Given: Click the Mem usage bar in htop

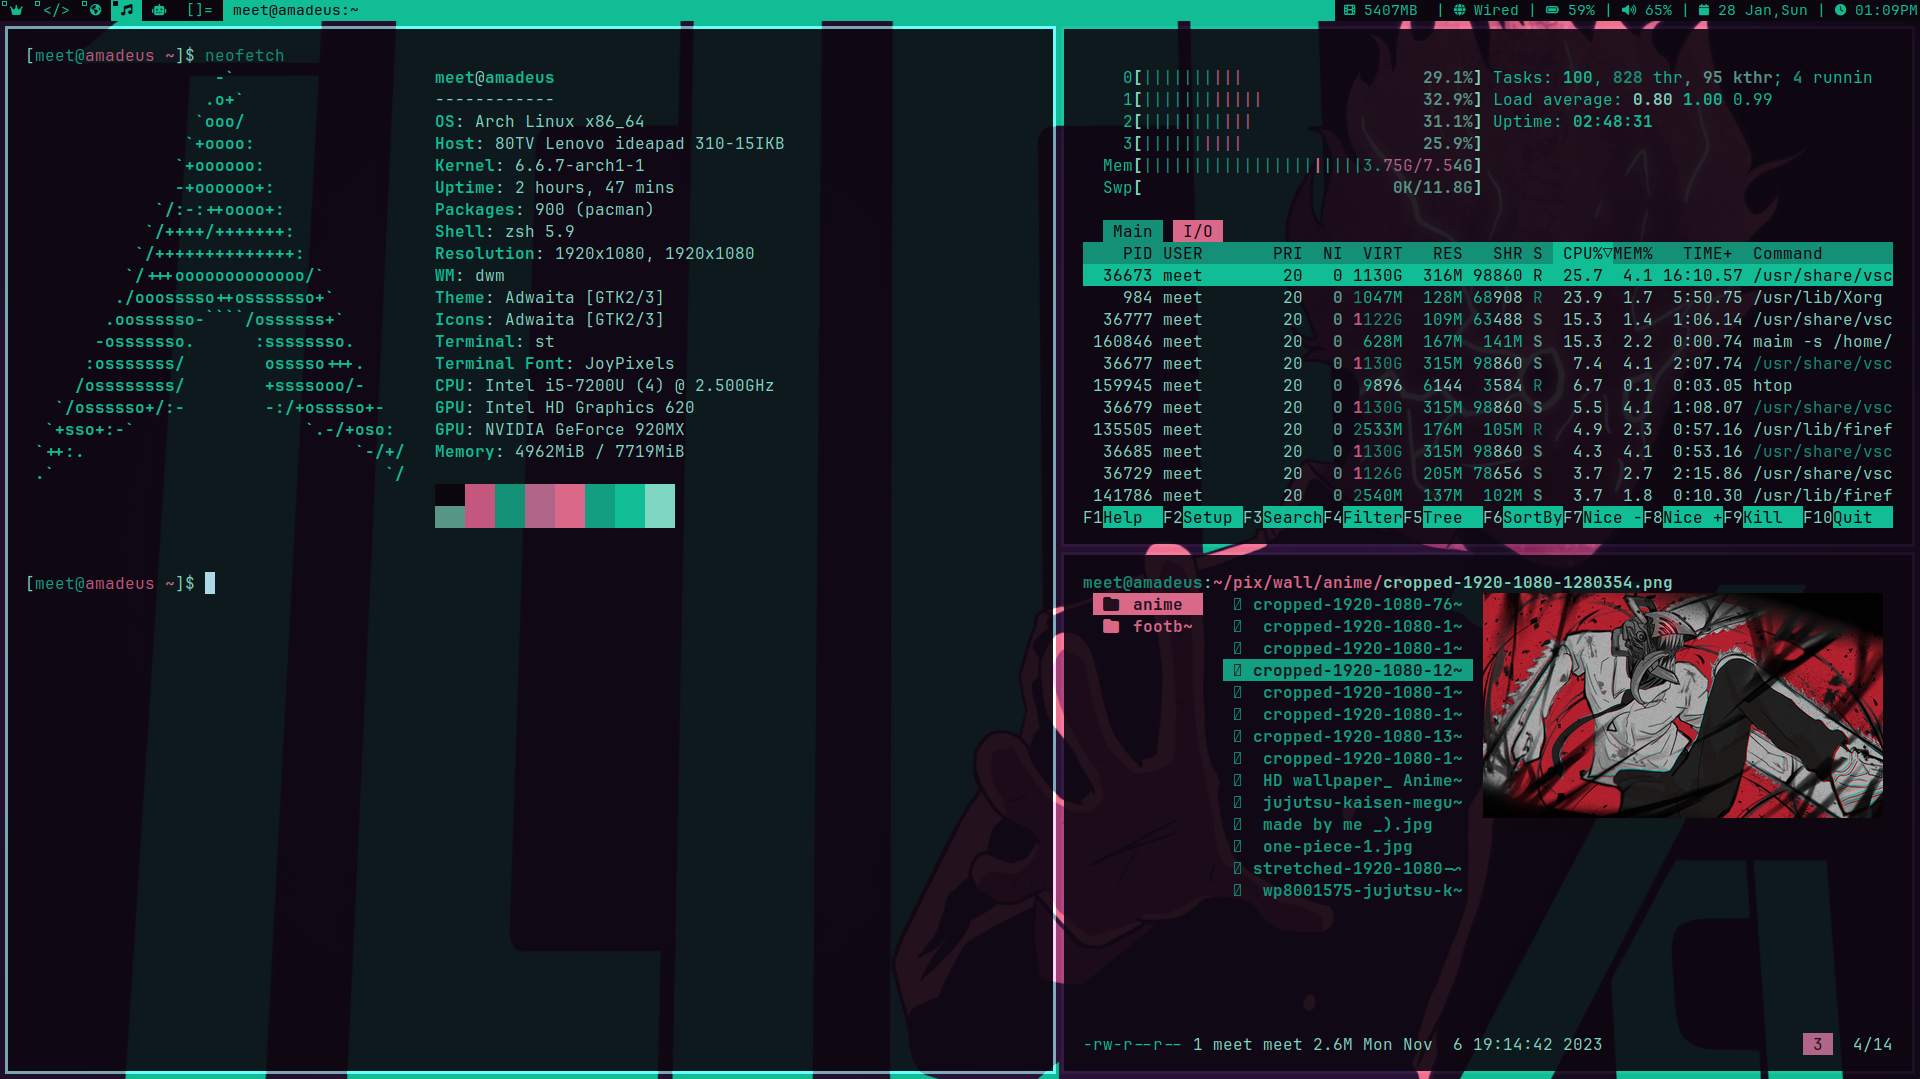Looking at the screenshot, I should (1292, 165).
